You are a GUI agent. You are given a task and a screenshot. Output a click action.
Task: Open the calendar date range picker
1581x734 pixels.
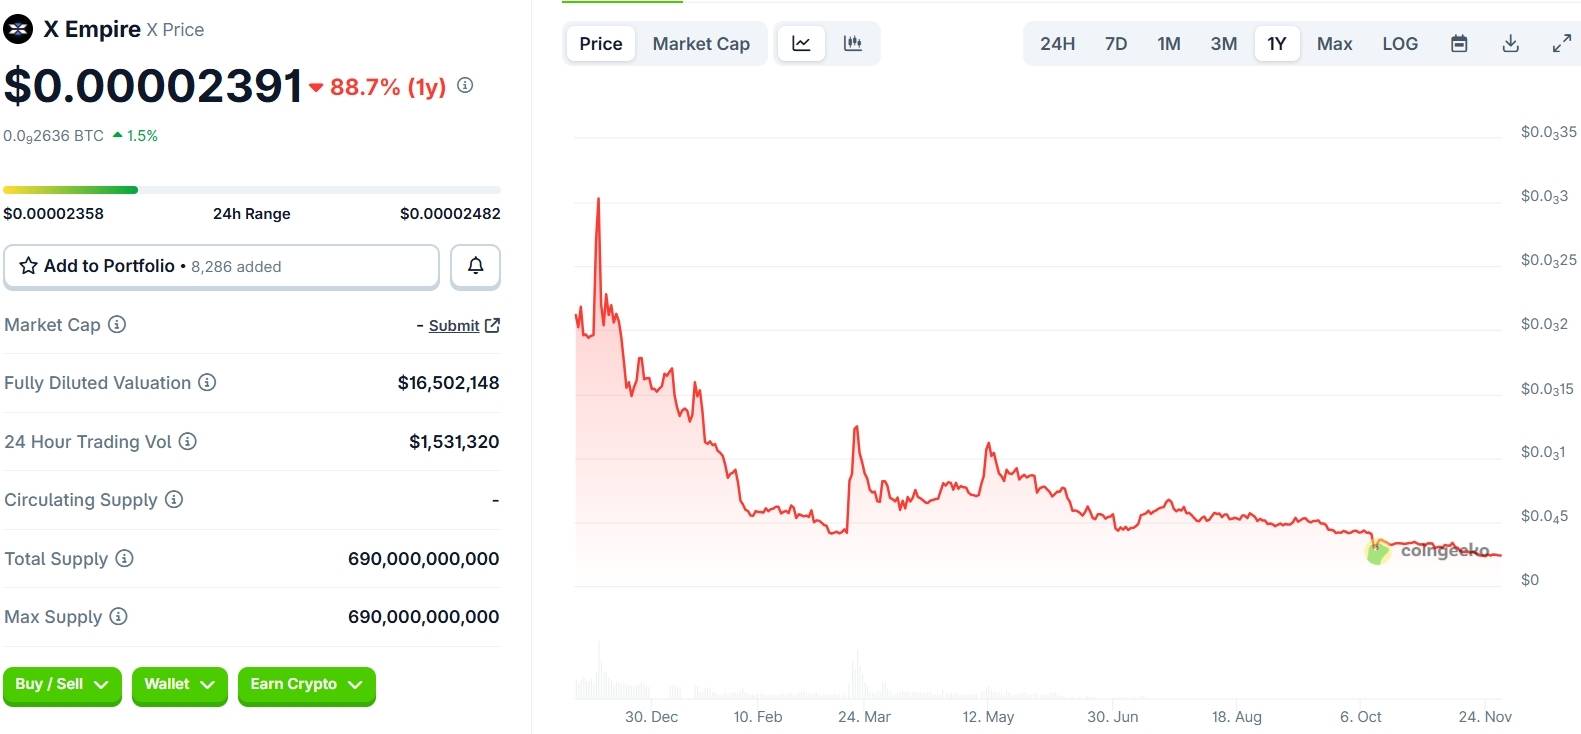pyautogui.click(x=1459, y=44)
